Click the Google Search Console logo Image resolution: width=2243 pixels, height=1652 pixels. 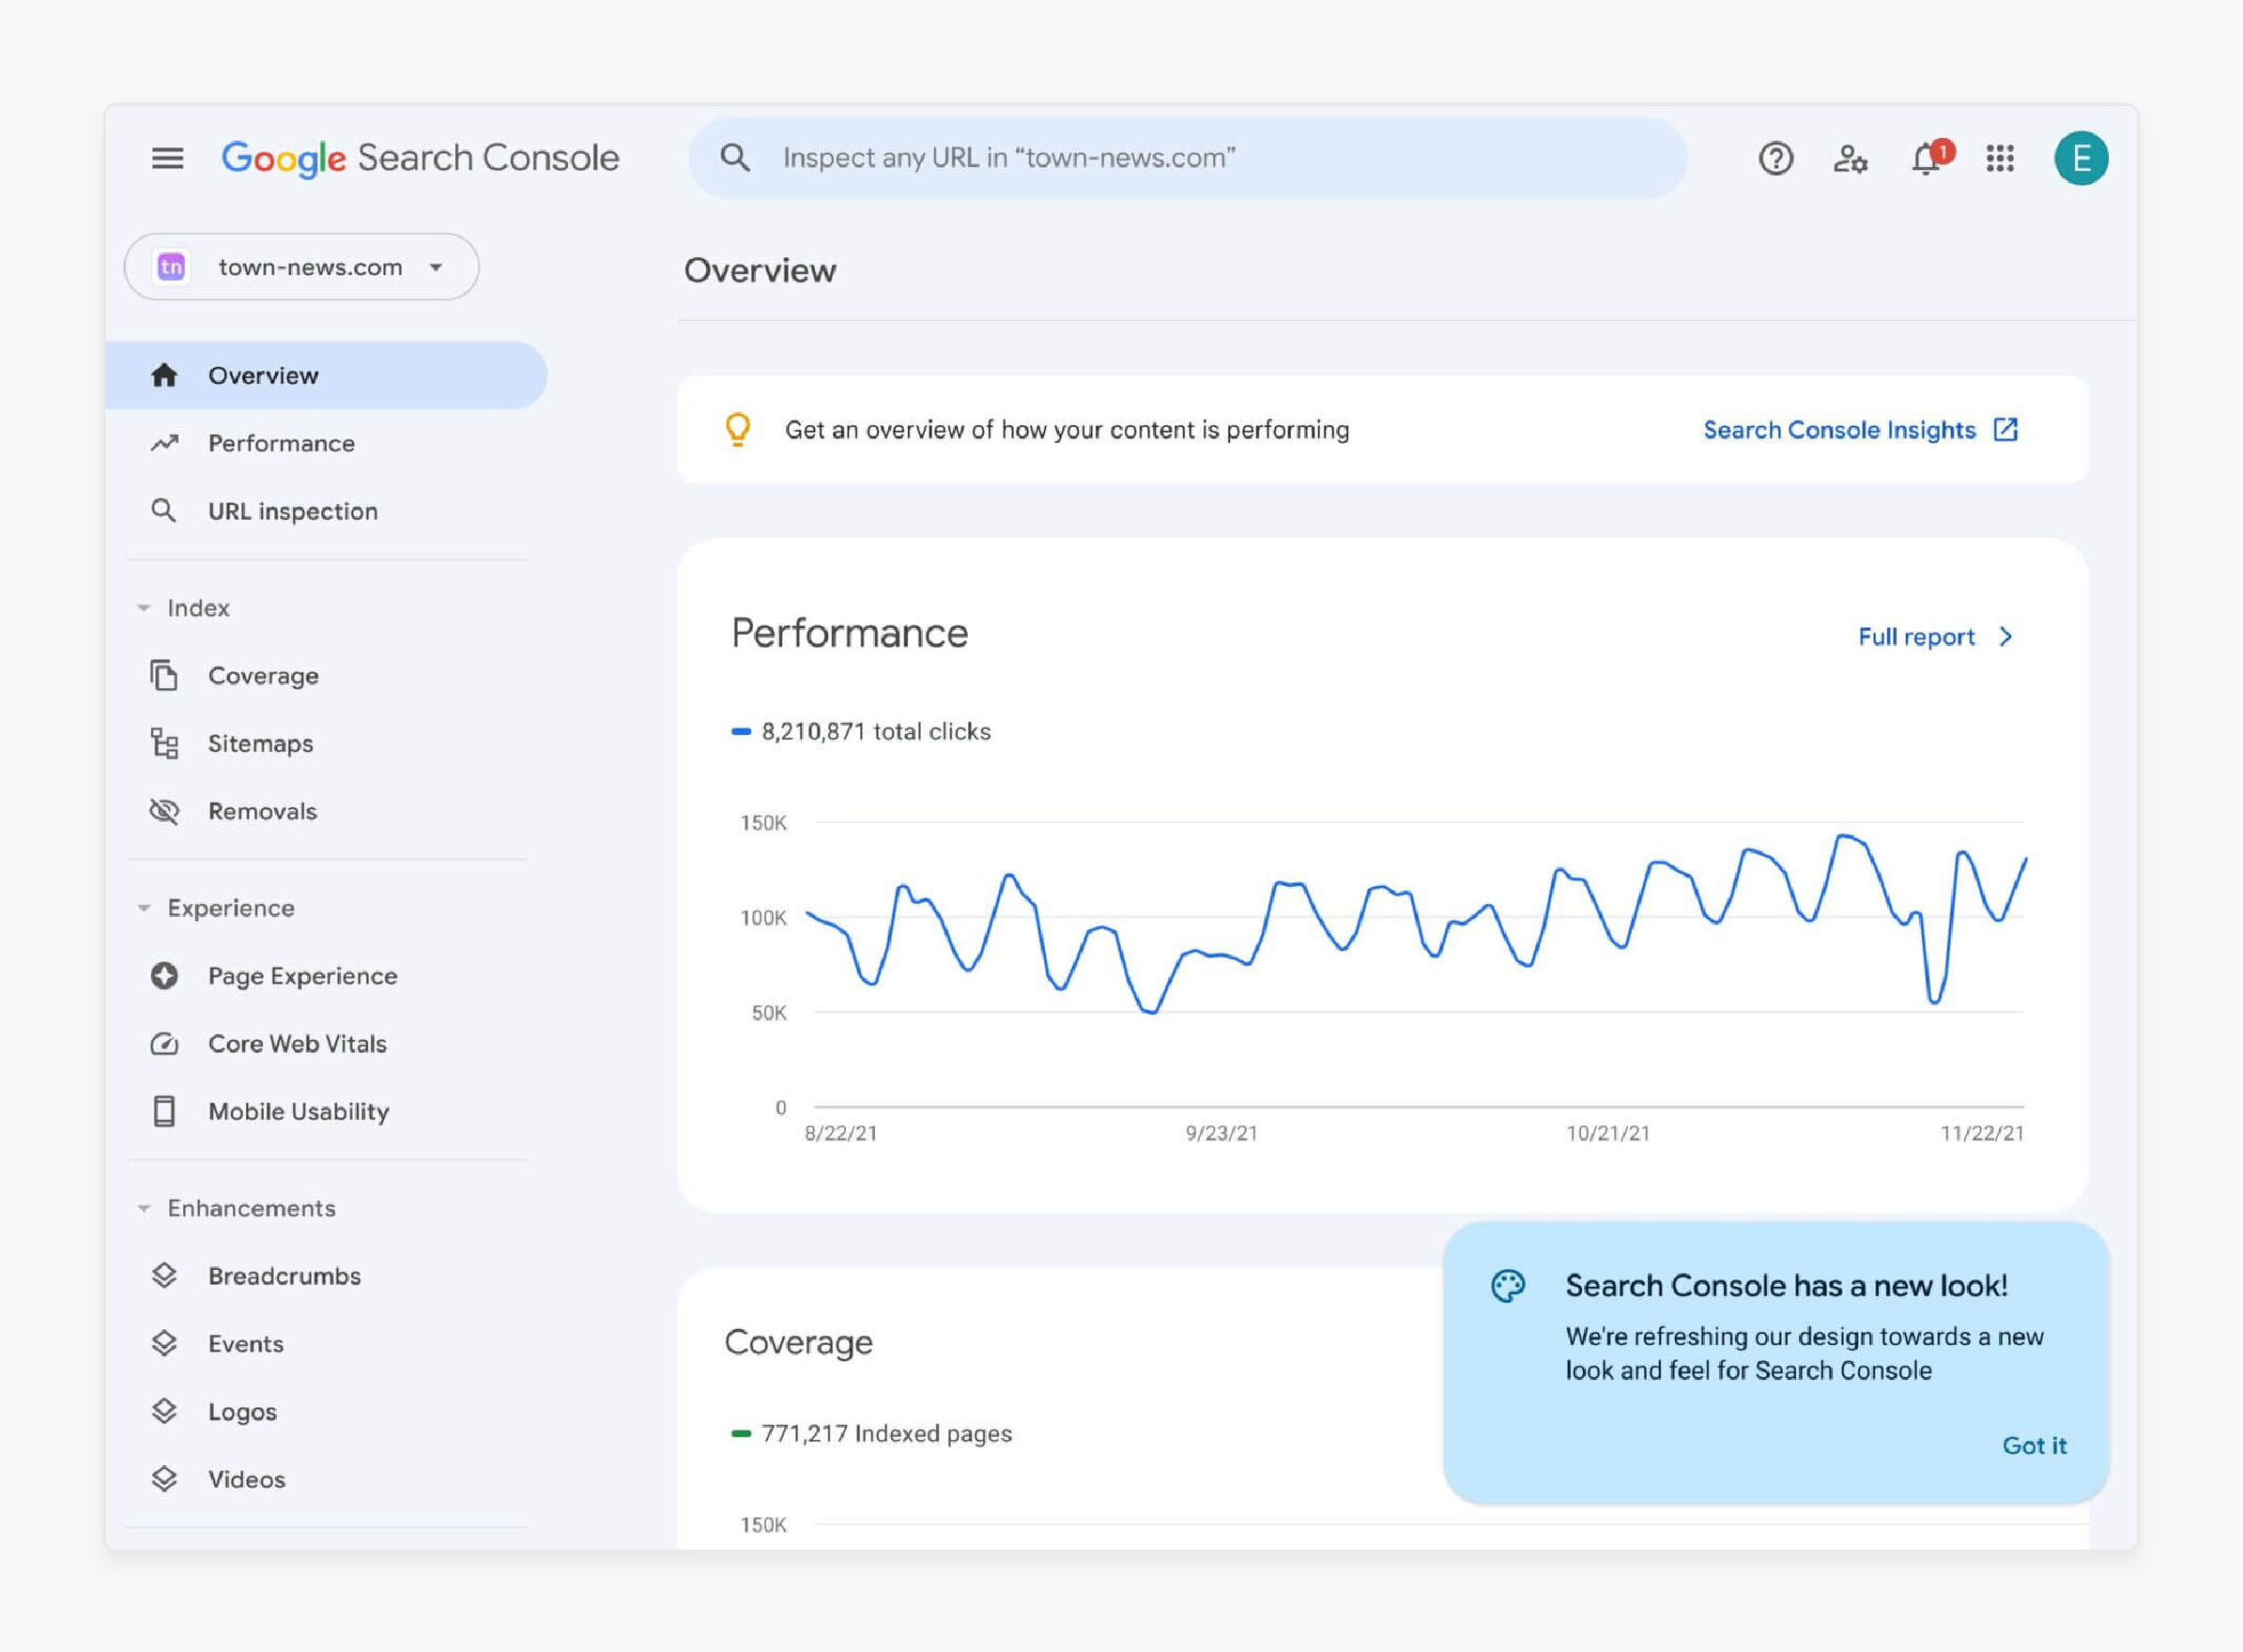[420, 158]
